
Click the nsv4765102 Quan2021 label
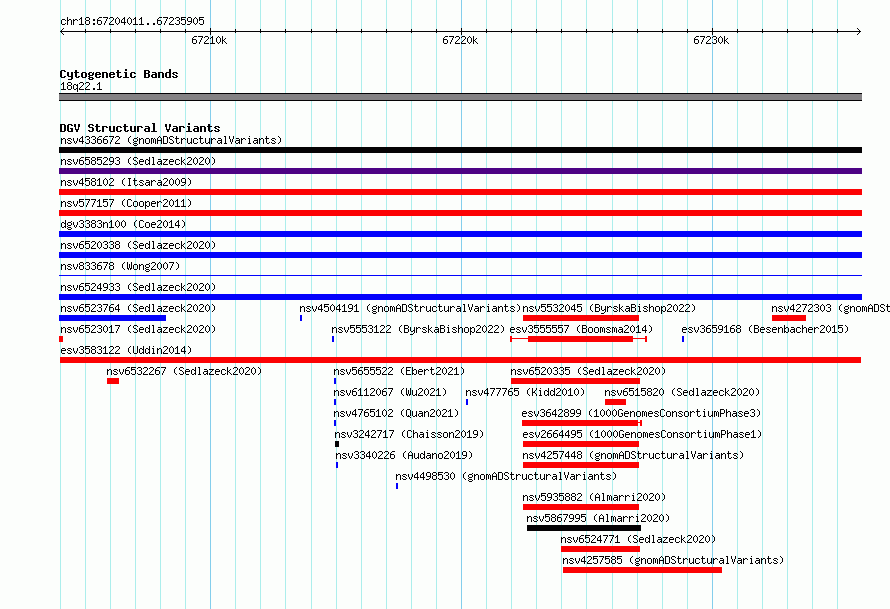pos(396,413)
